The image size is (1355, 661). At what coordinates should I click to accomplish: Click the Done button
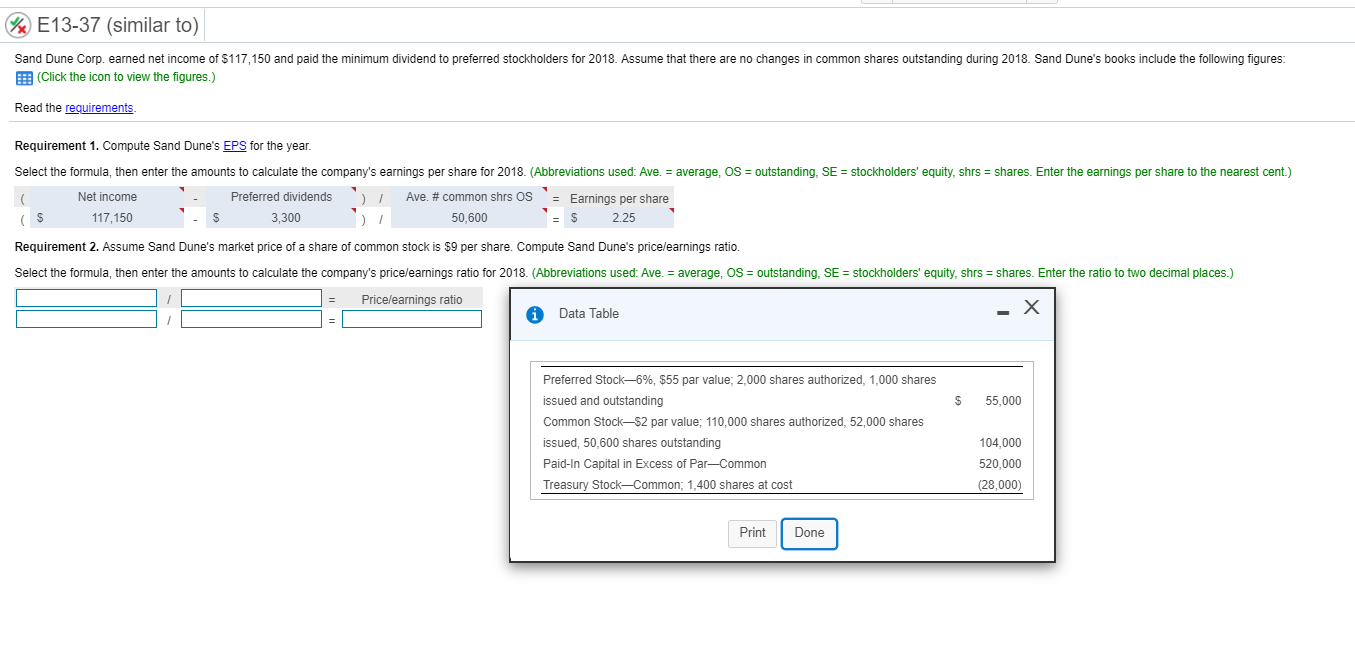pyautogui.click(x=809, y=533)
